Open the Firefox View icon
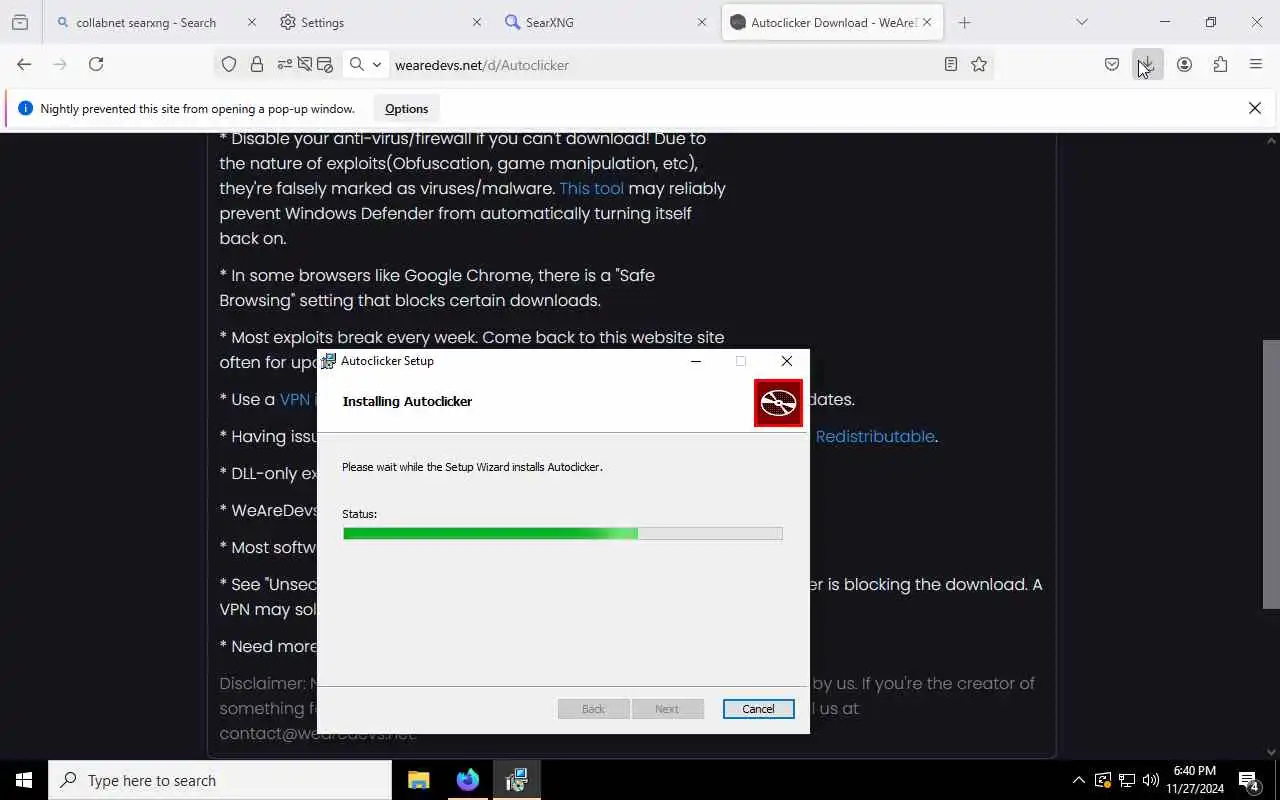This screenshot has width=1280, height=800. click(20, 22)
